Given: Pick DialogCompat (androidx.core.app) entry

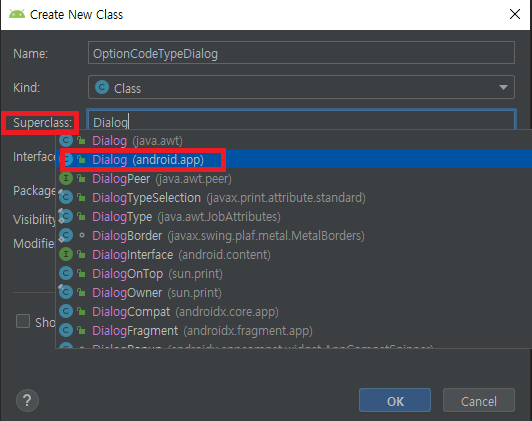Looking at the screenshot, I should point(293,311).
